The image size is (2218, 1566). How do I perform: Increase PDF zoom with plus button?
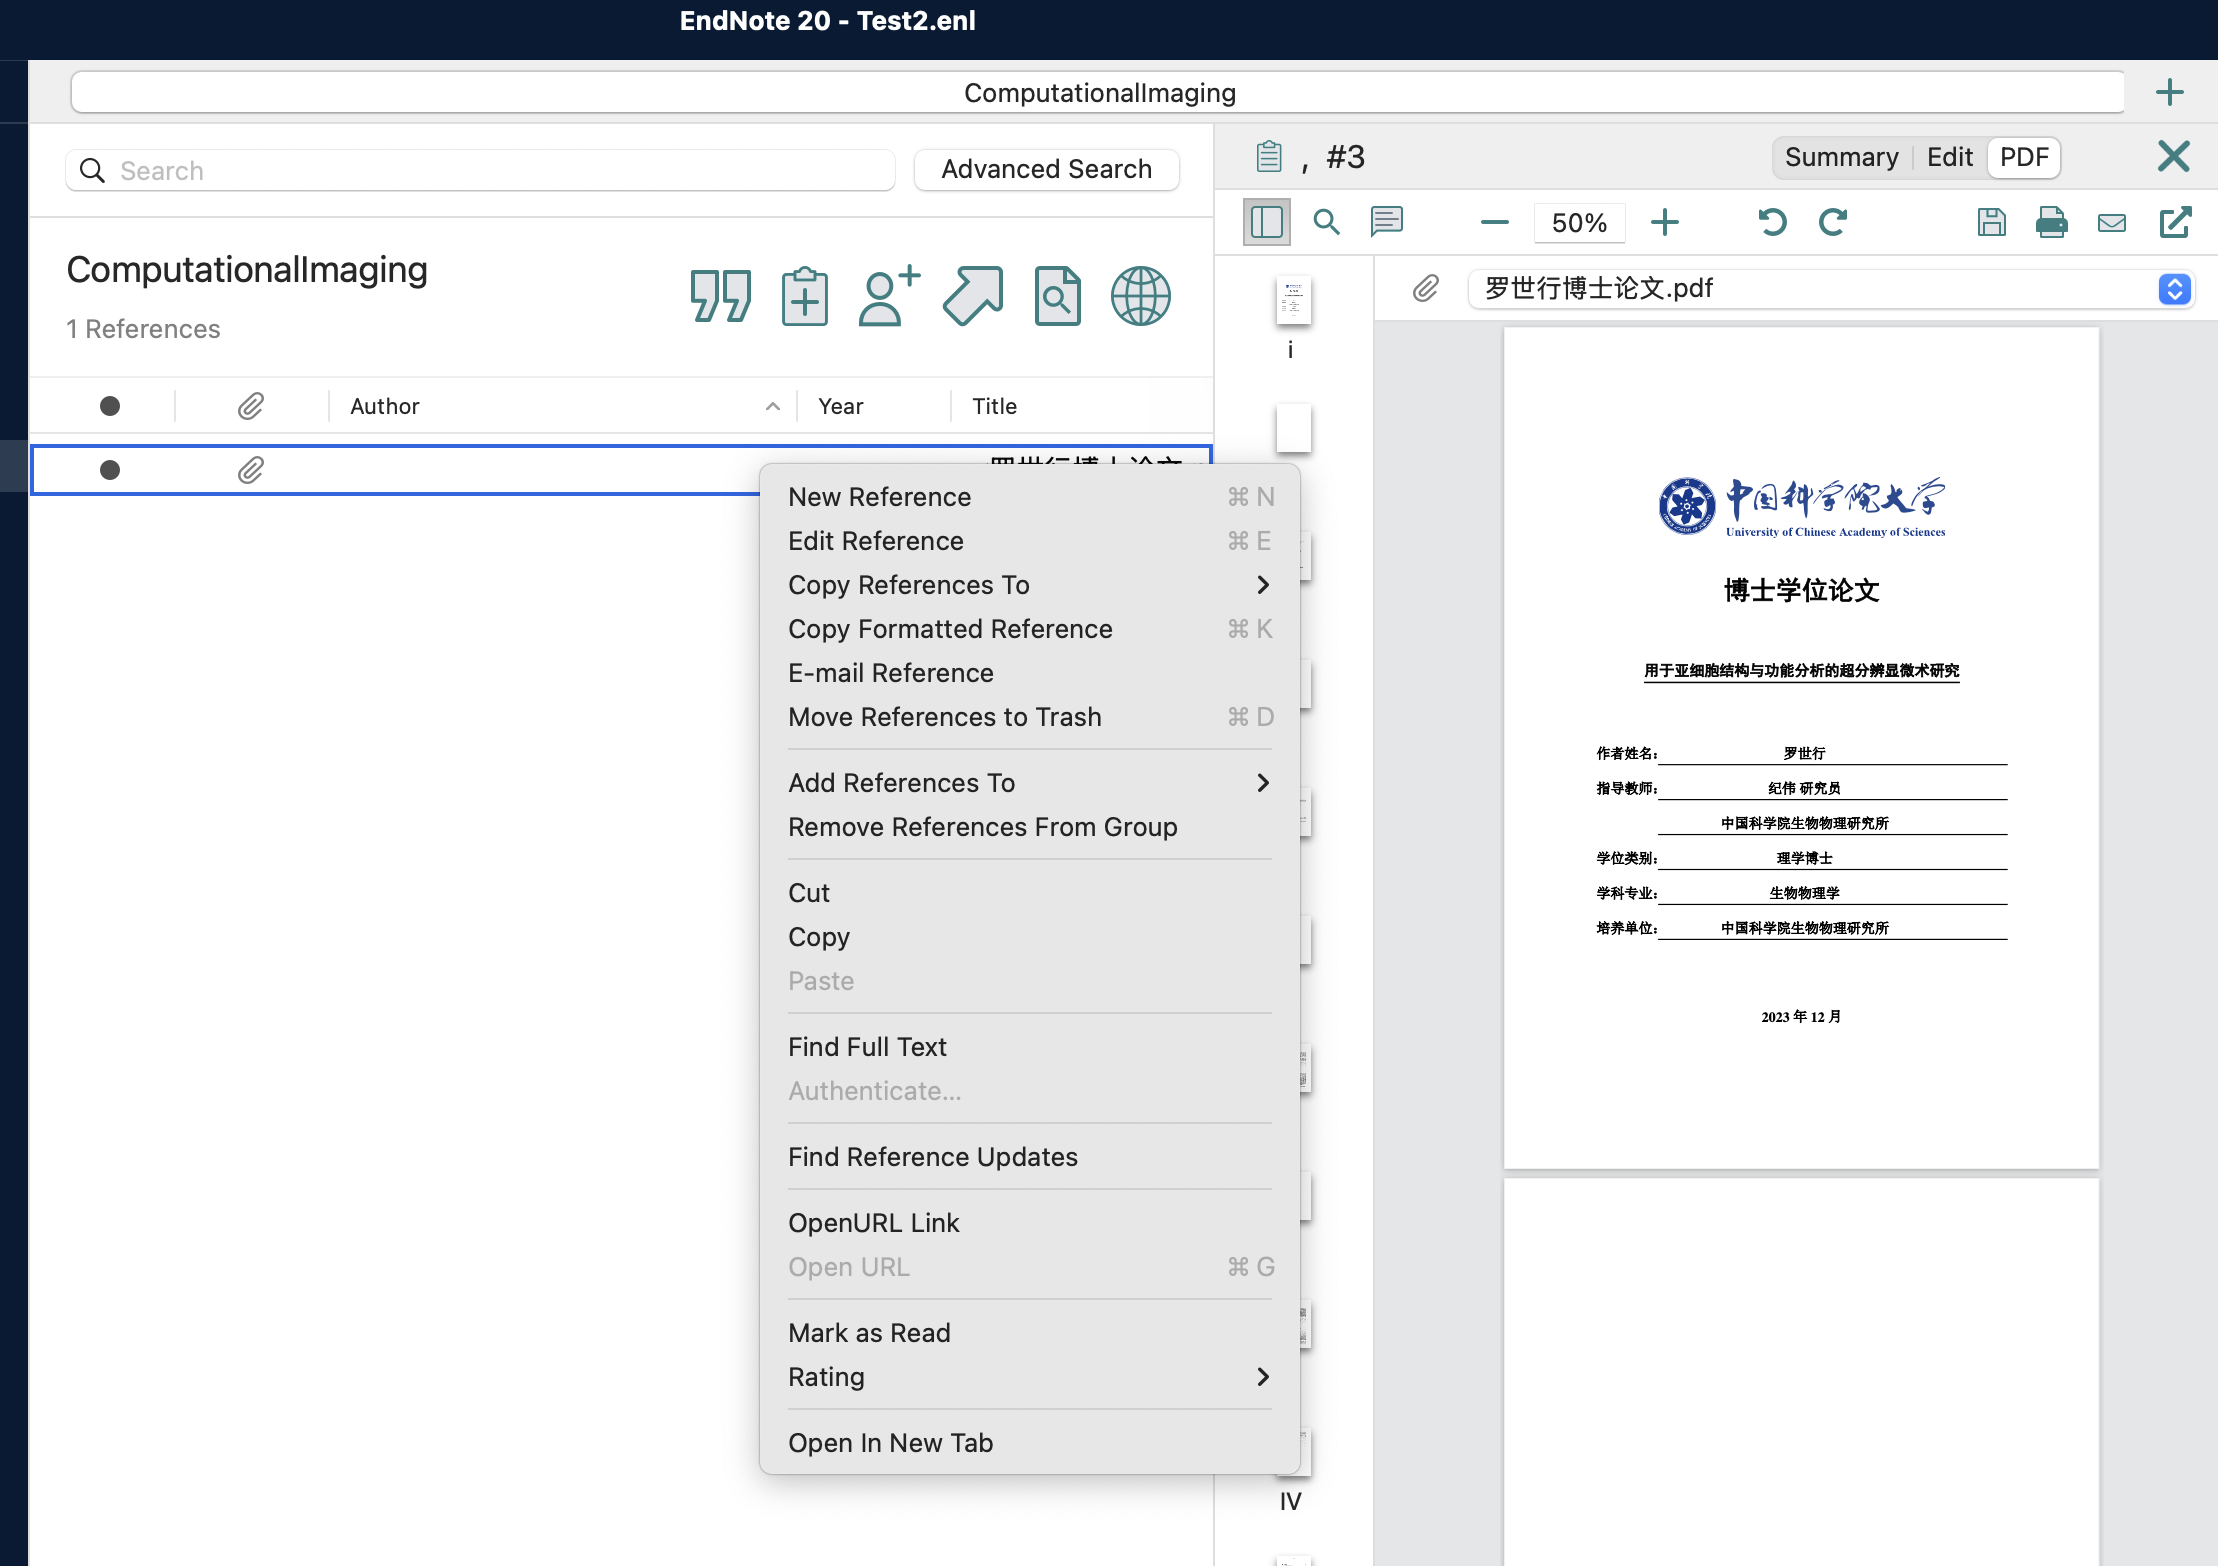click(1664, 222)
